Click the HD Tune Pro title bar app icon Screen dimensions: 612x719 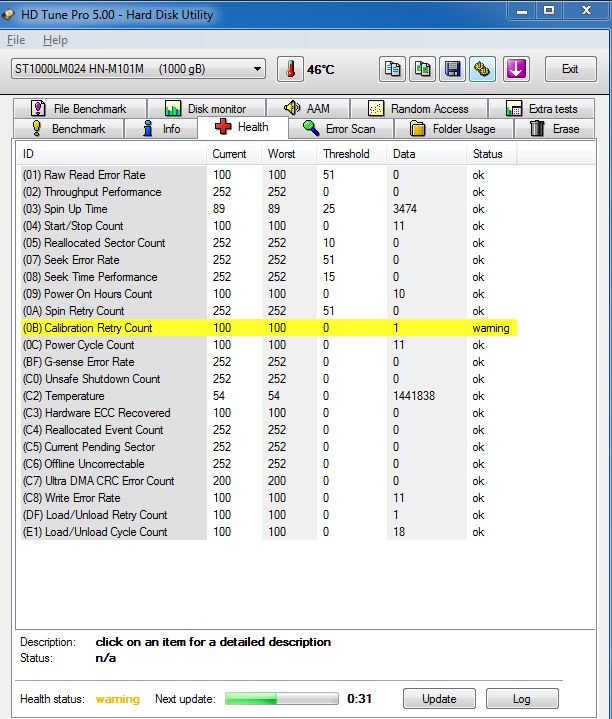8,14
